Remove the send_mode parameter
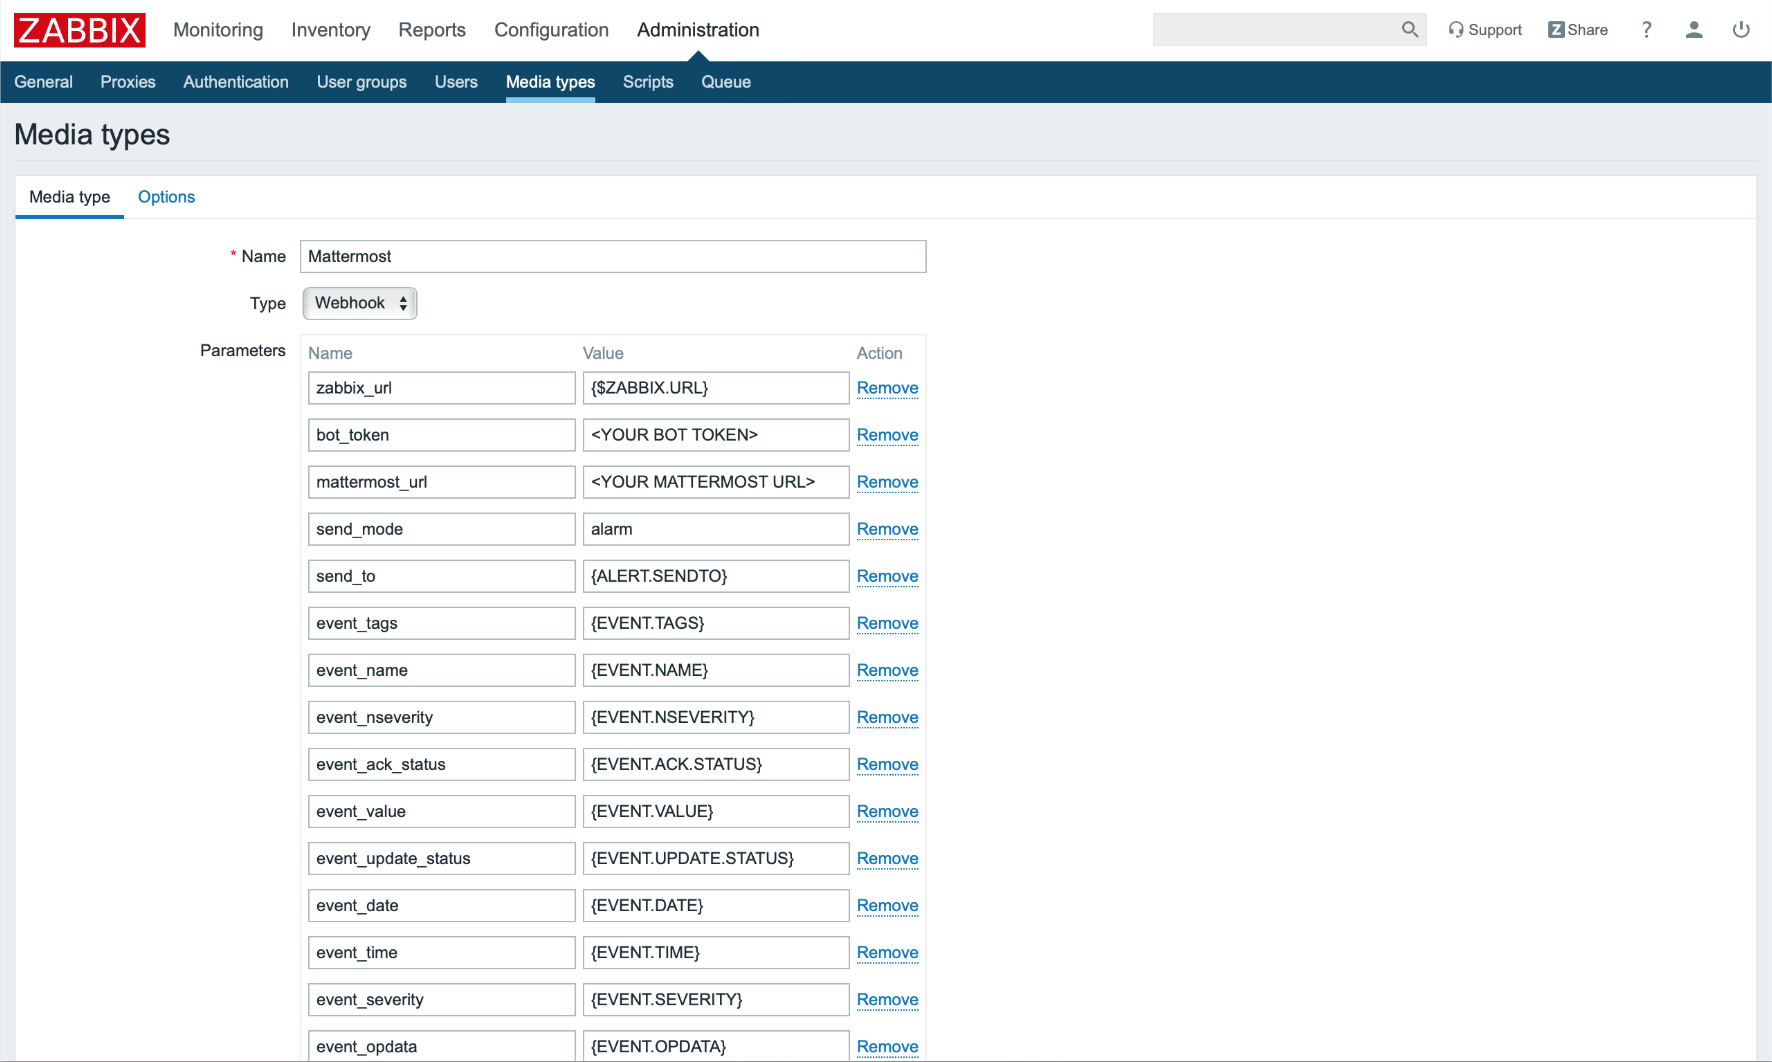1772x1062 pixels. (887, 529)
